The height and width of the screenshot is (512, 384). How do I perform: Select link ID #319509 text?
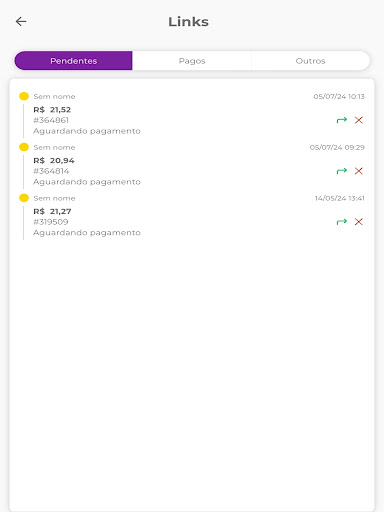pyautogui.click(x=51, y=222)
